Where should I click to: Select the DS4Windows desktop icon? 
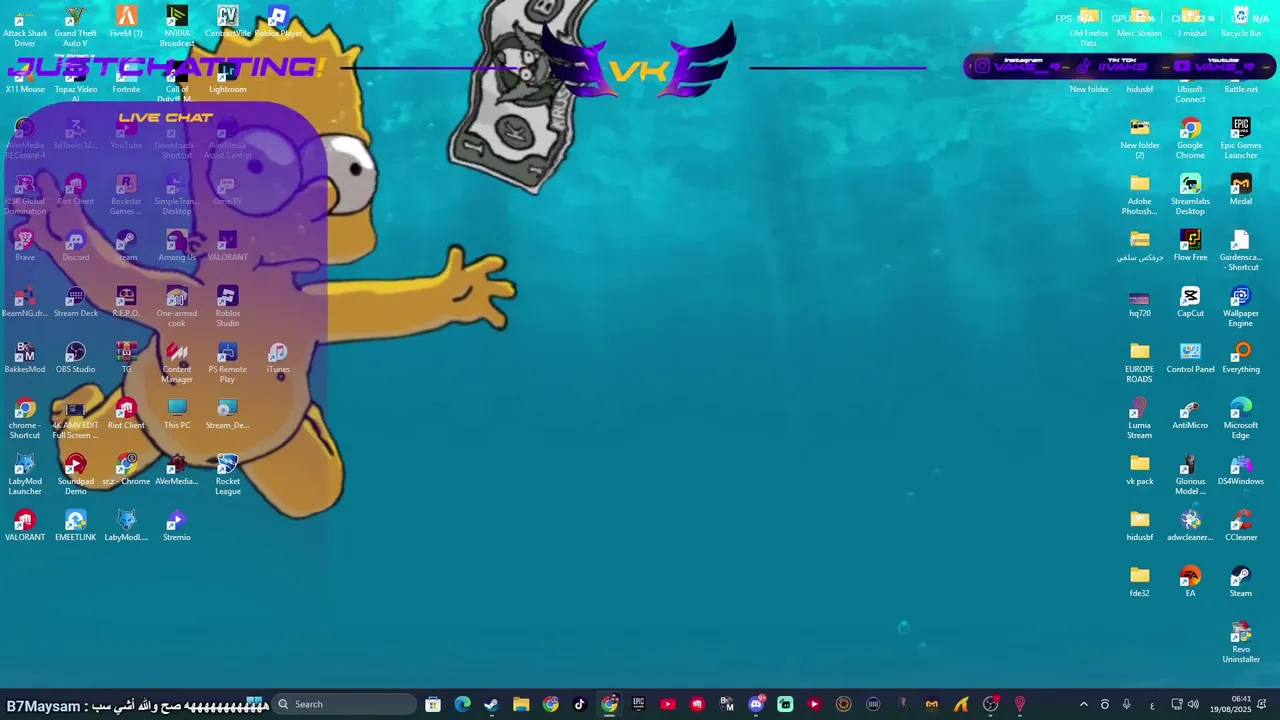1241,471
